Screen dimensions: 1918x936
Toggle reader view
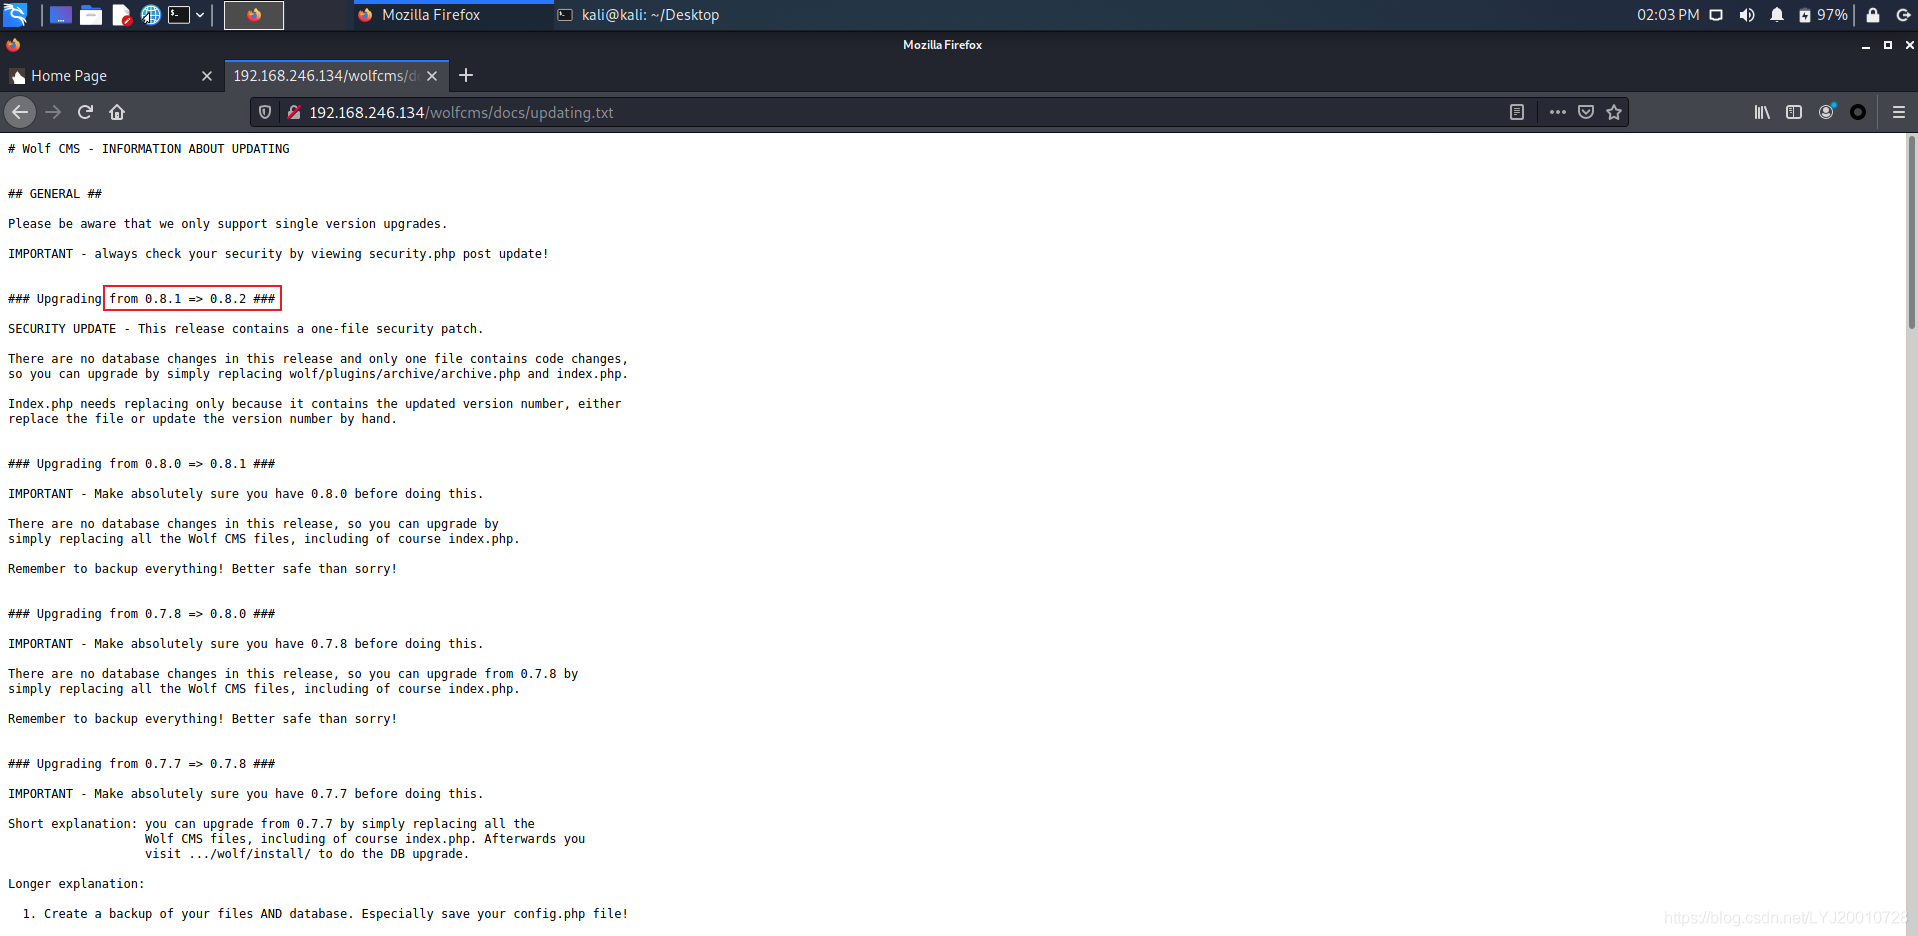tap(1517, 112)
